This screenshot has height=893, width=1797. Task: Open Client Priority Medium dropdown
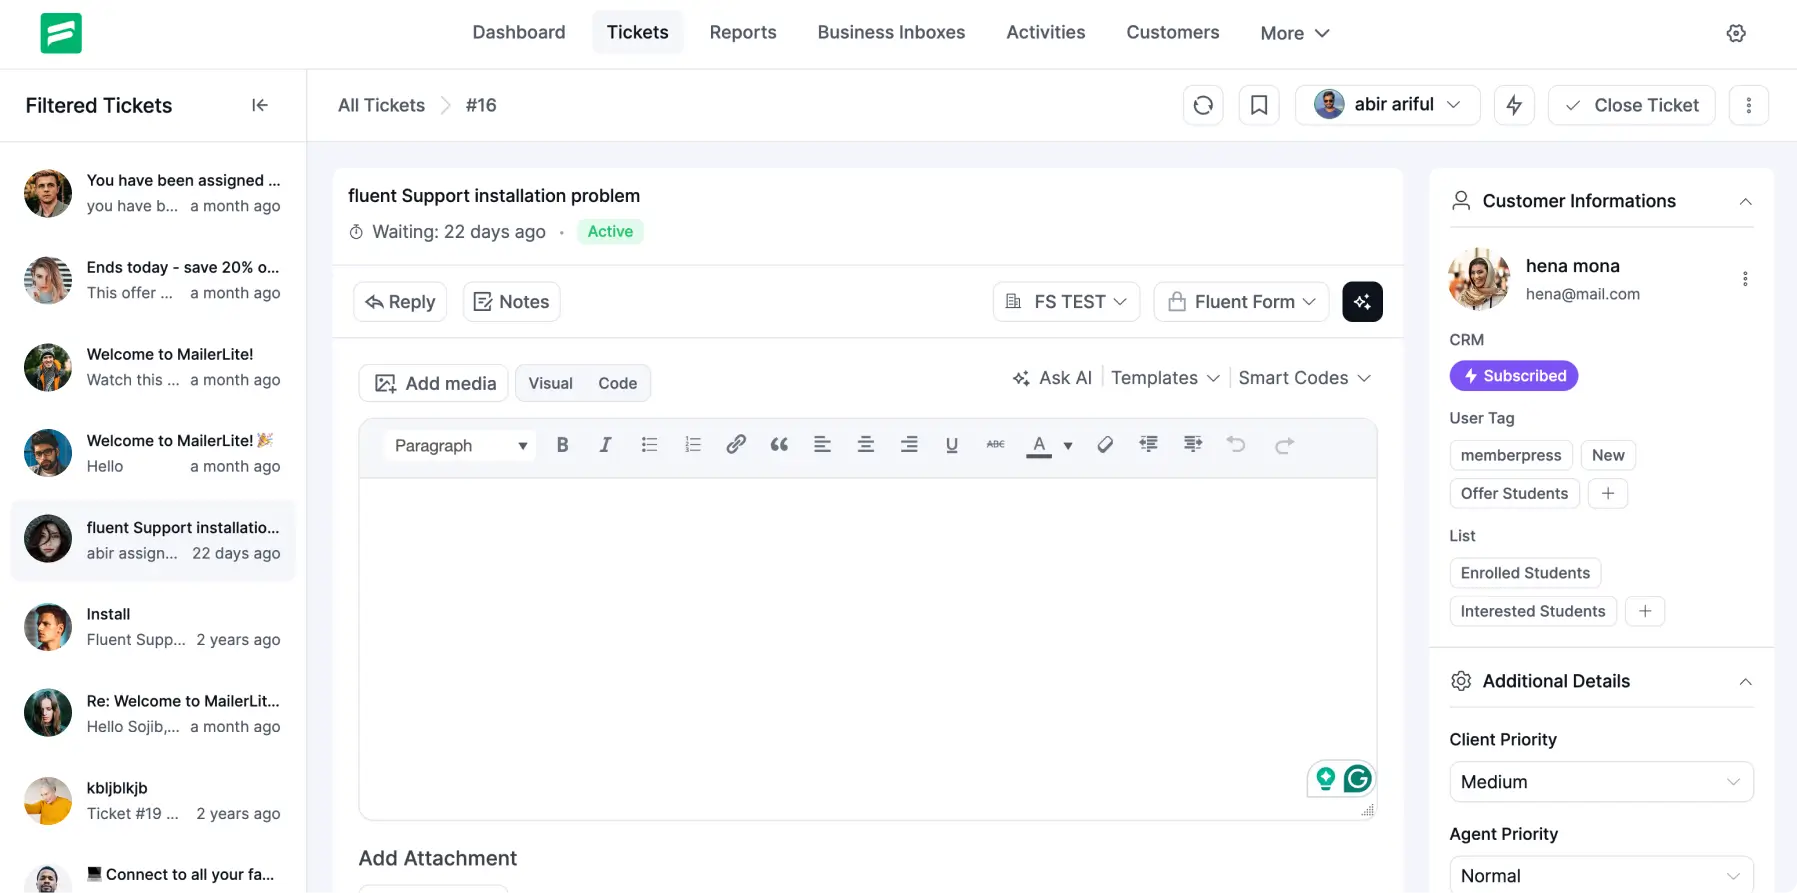click(1601, 782)
